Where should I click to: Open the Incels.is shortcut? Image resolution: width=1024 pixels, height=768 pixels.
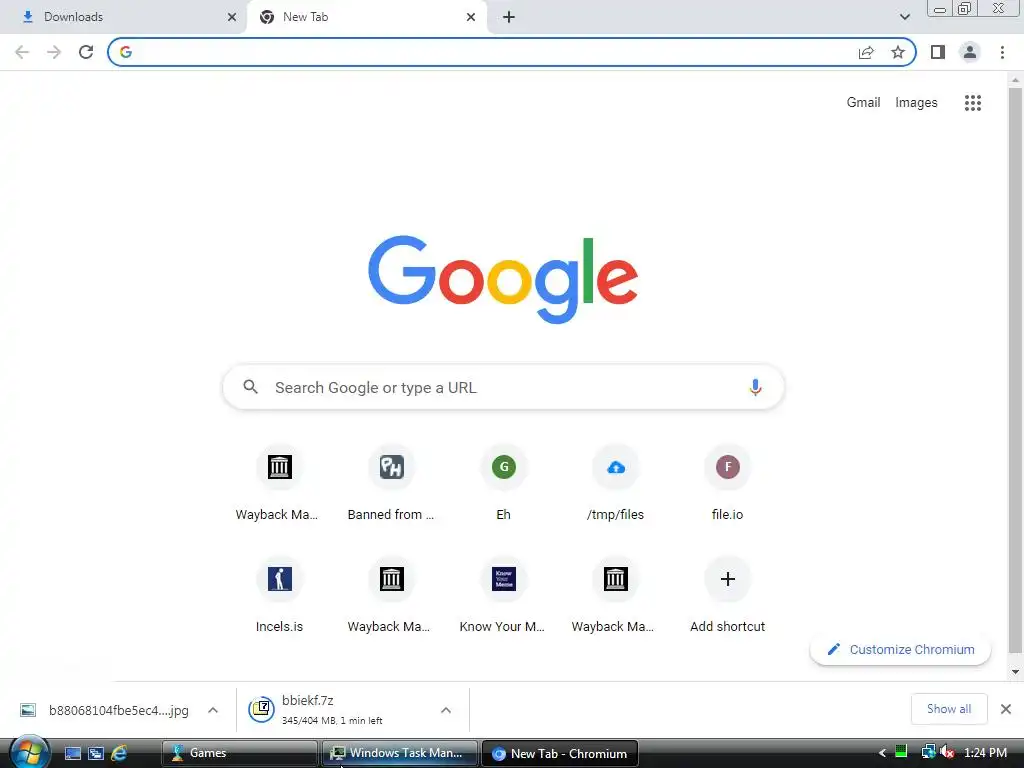click(279, 596)
